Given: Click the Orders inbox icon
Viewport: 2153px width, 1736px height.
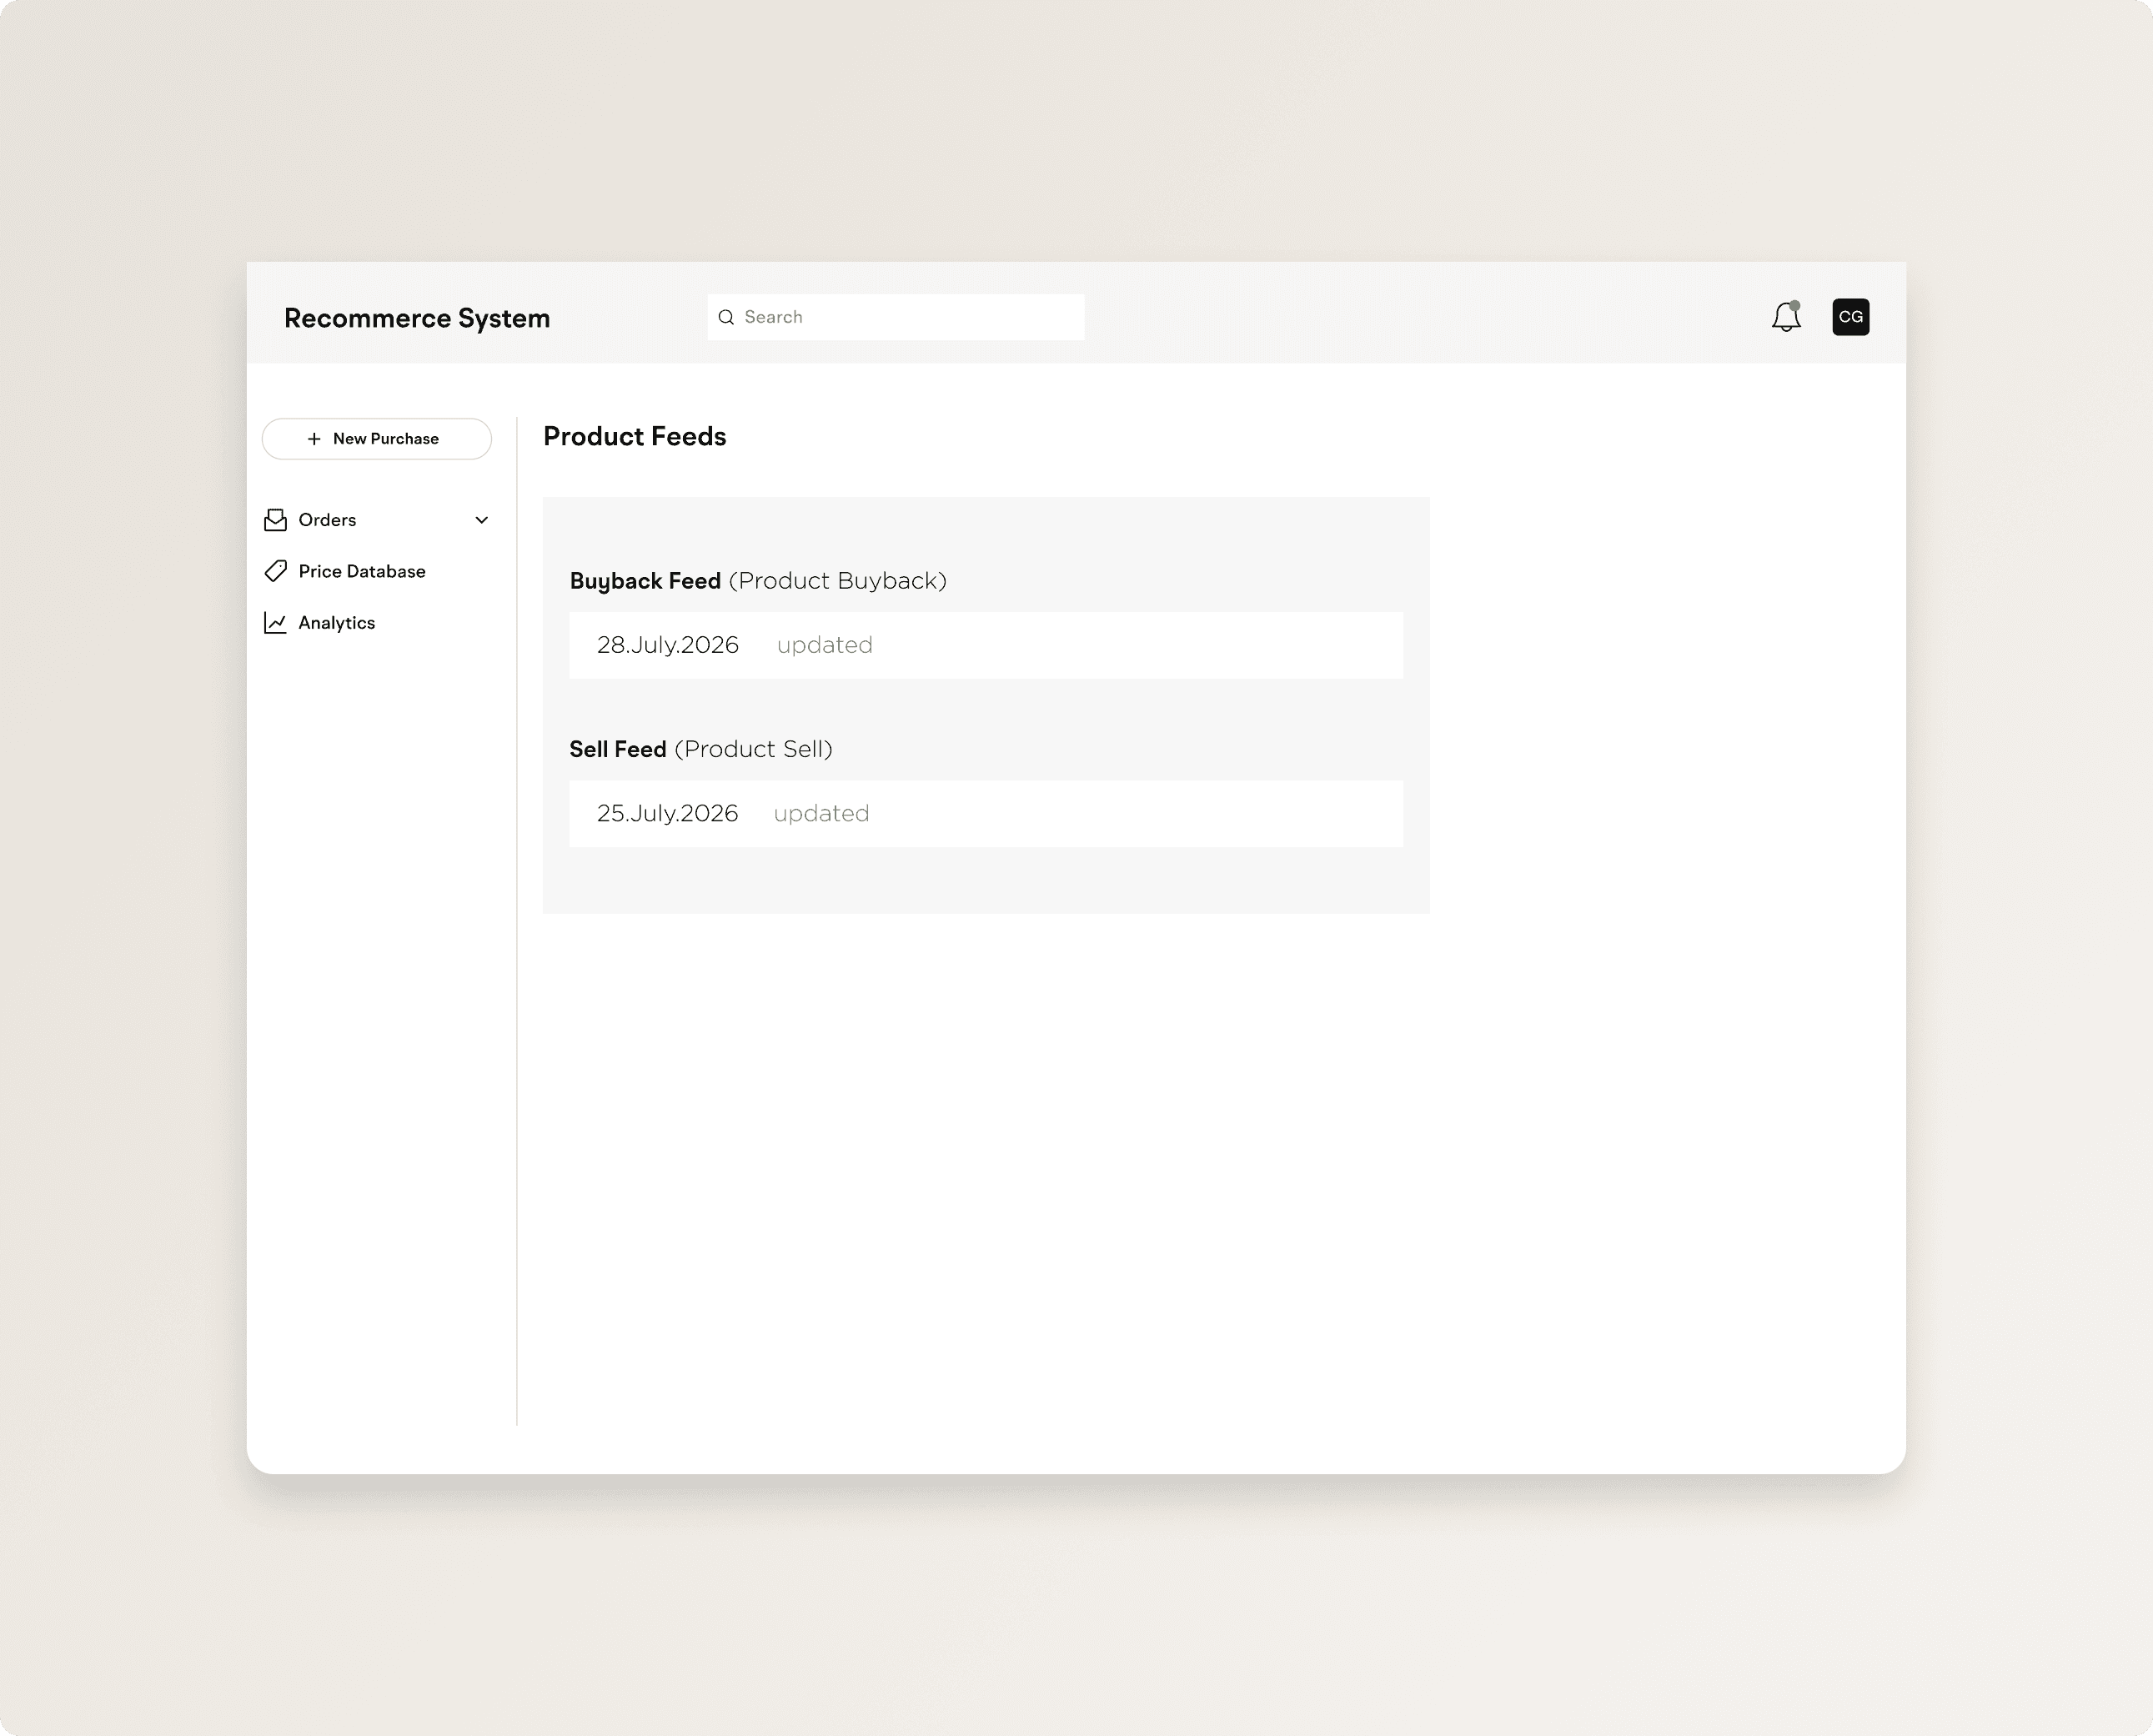Looking at the screenshot, I should 275,520.
